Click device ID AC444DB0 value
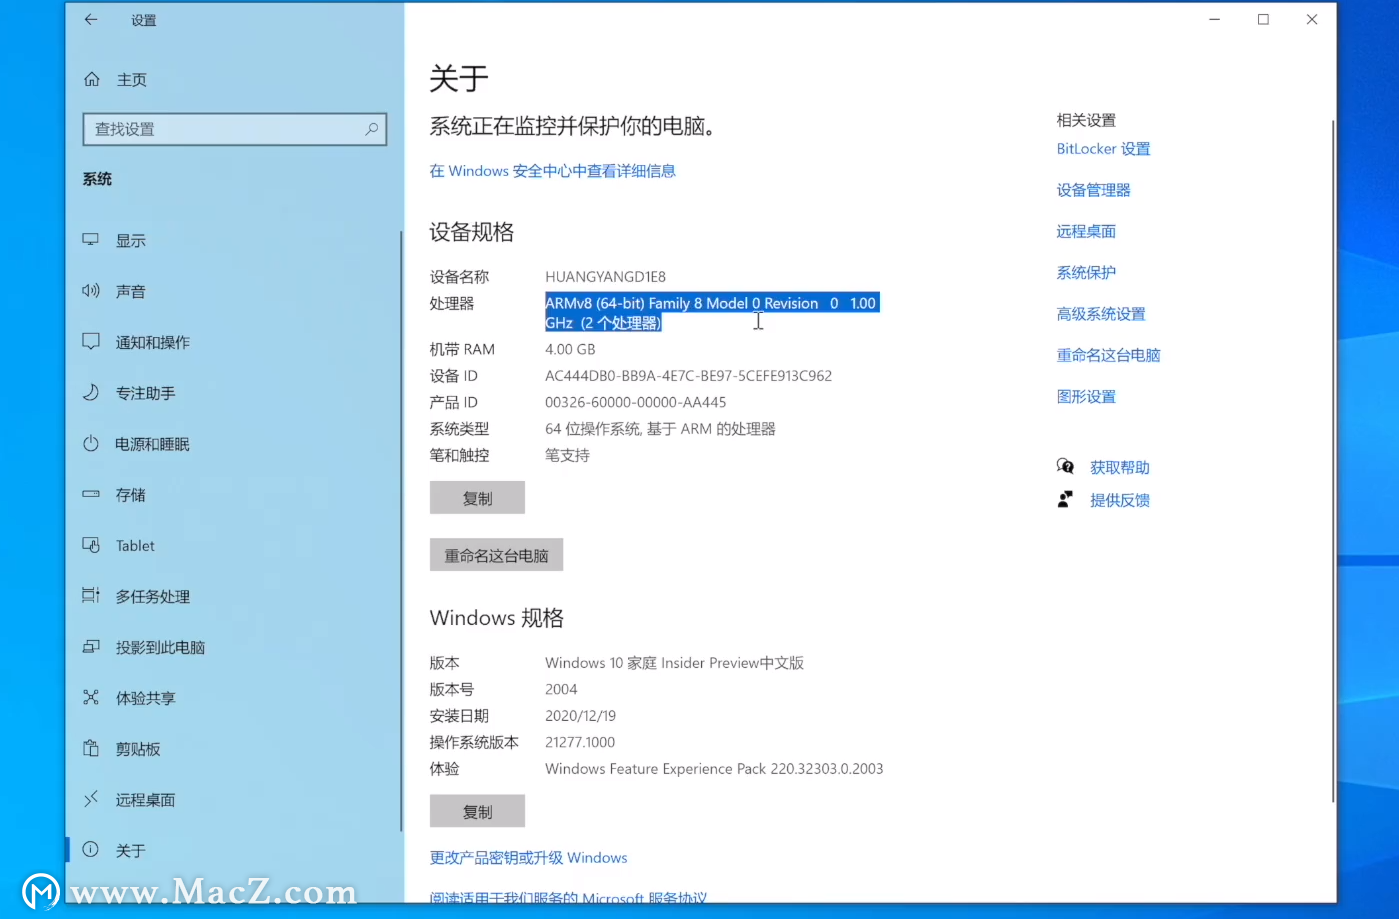Screen dimensions: 1399x919 click(688, 376)
